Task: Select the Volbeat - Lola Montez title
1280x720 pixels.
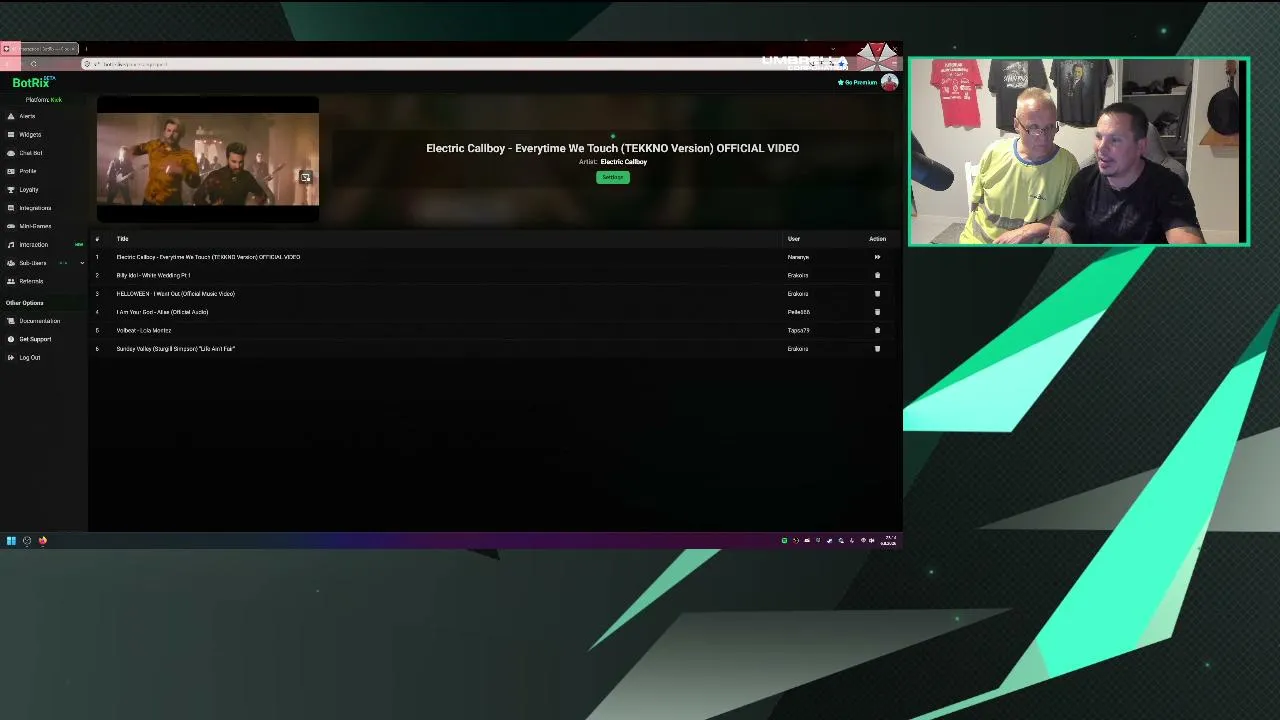Action: click(144, 330)
